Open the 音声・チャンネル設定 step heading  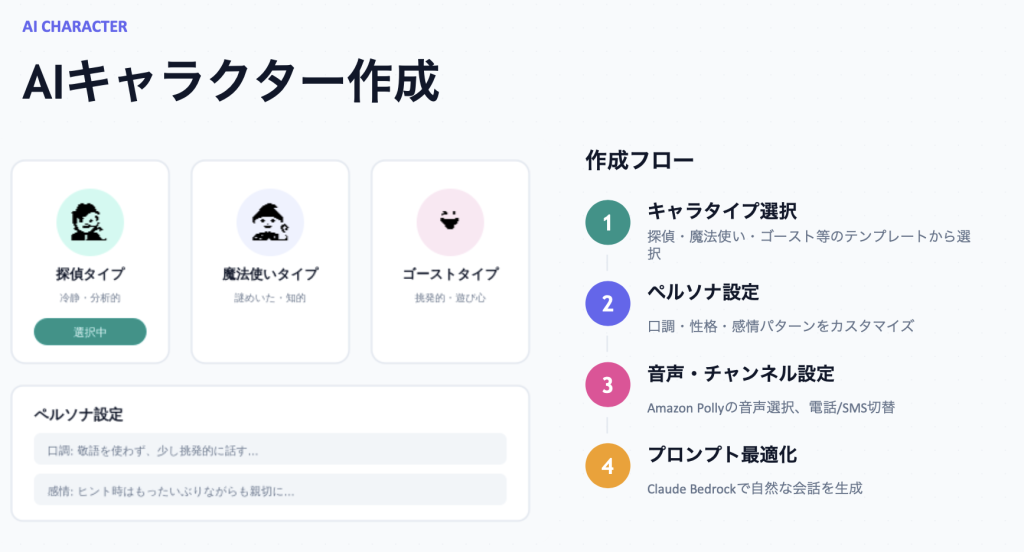click(x=740, y=374)
